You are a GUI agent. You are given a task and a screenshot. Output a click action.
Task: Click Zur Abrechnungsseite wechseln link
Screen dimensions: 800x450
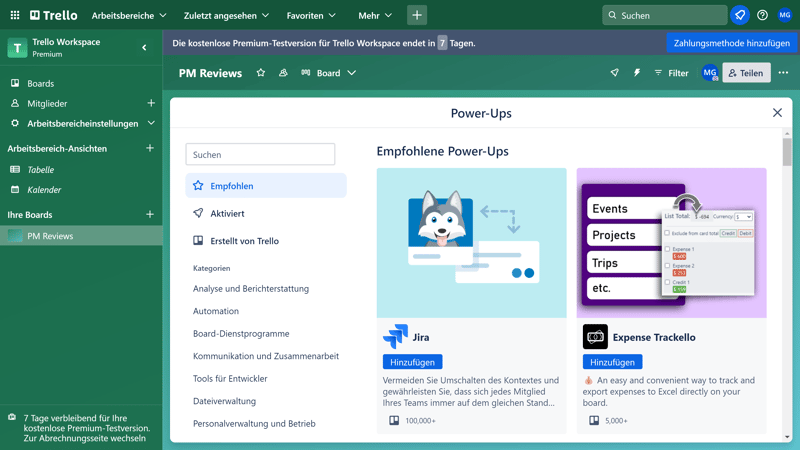tap(84, 438)
